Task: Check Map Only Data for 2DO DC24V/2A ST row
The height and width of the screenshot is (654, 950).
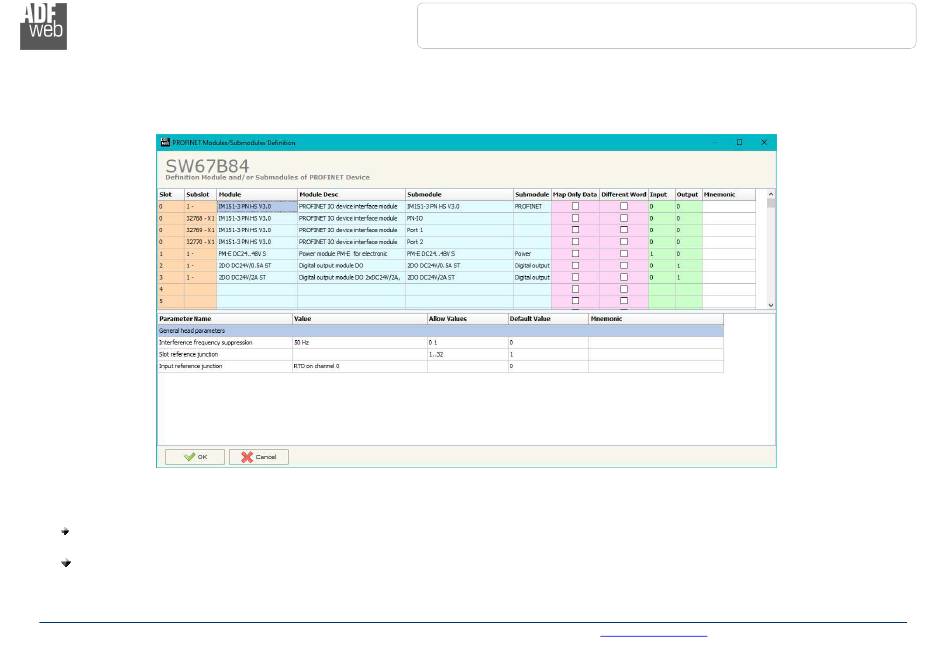Action: (576, 277)
